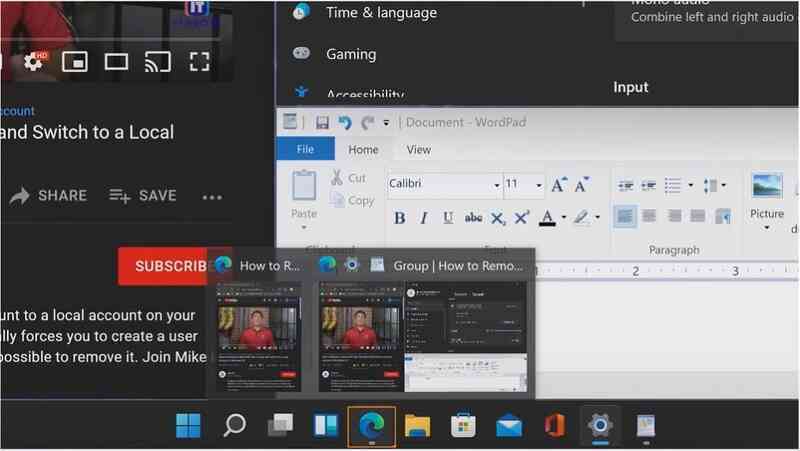This screenshot has height=451, width=800.
Task: Switch YouTube video to theater mode
Action: 116,62
